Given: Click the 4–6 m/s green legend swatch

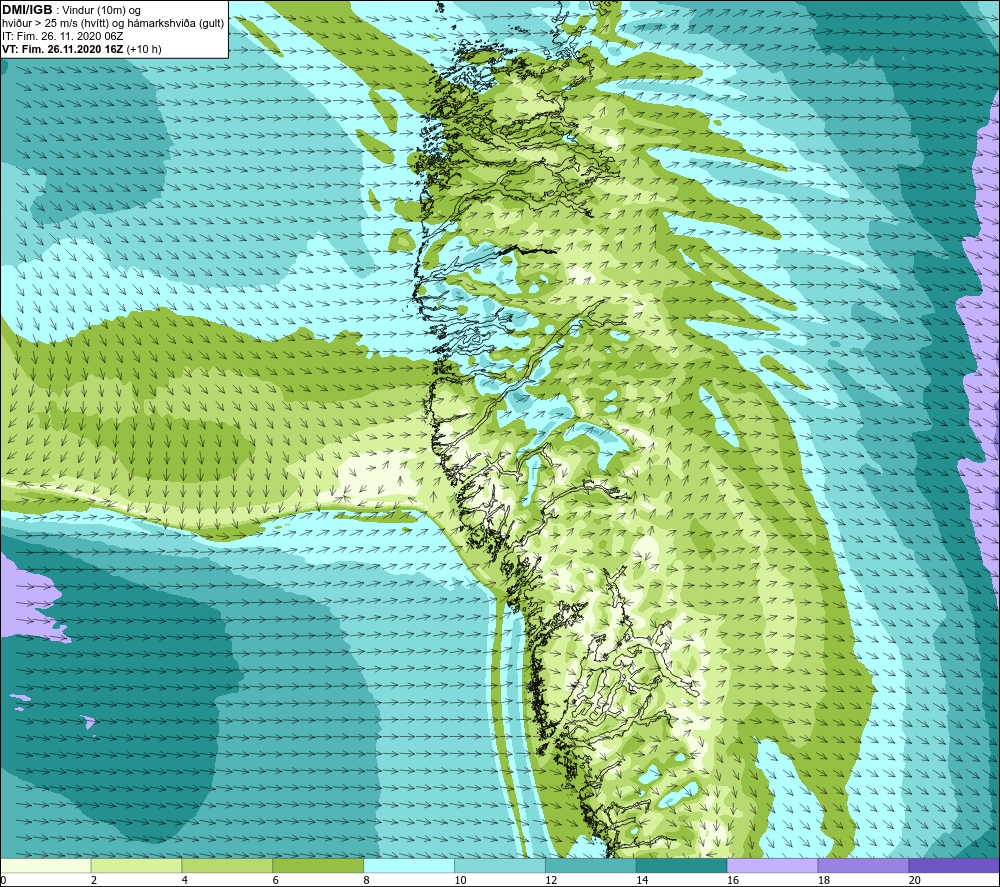Looking at the screenshot, I should 227,865.
